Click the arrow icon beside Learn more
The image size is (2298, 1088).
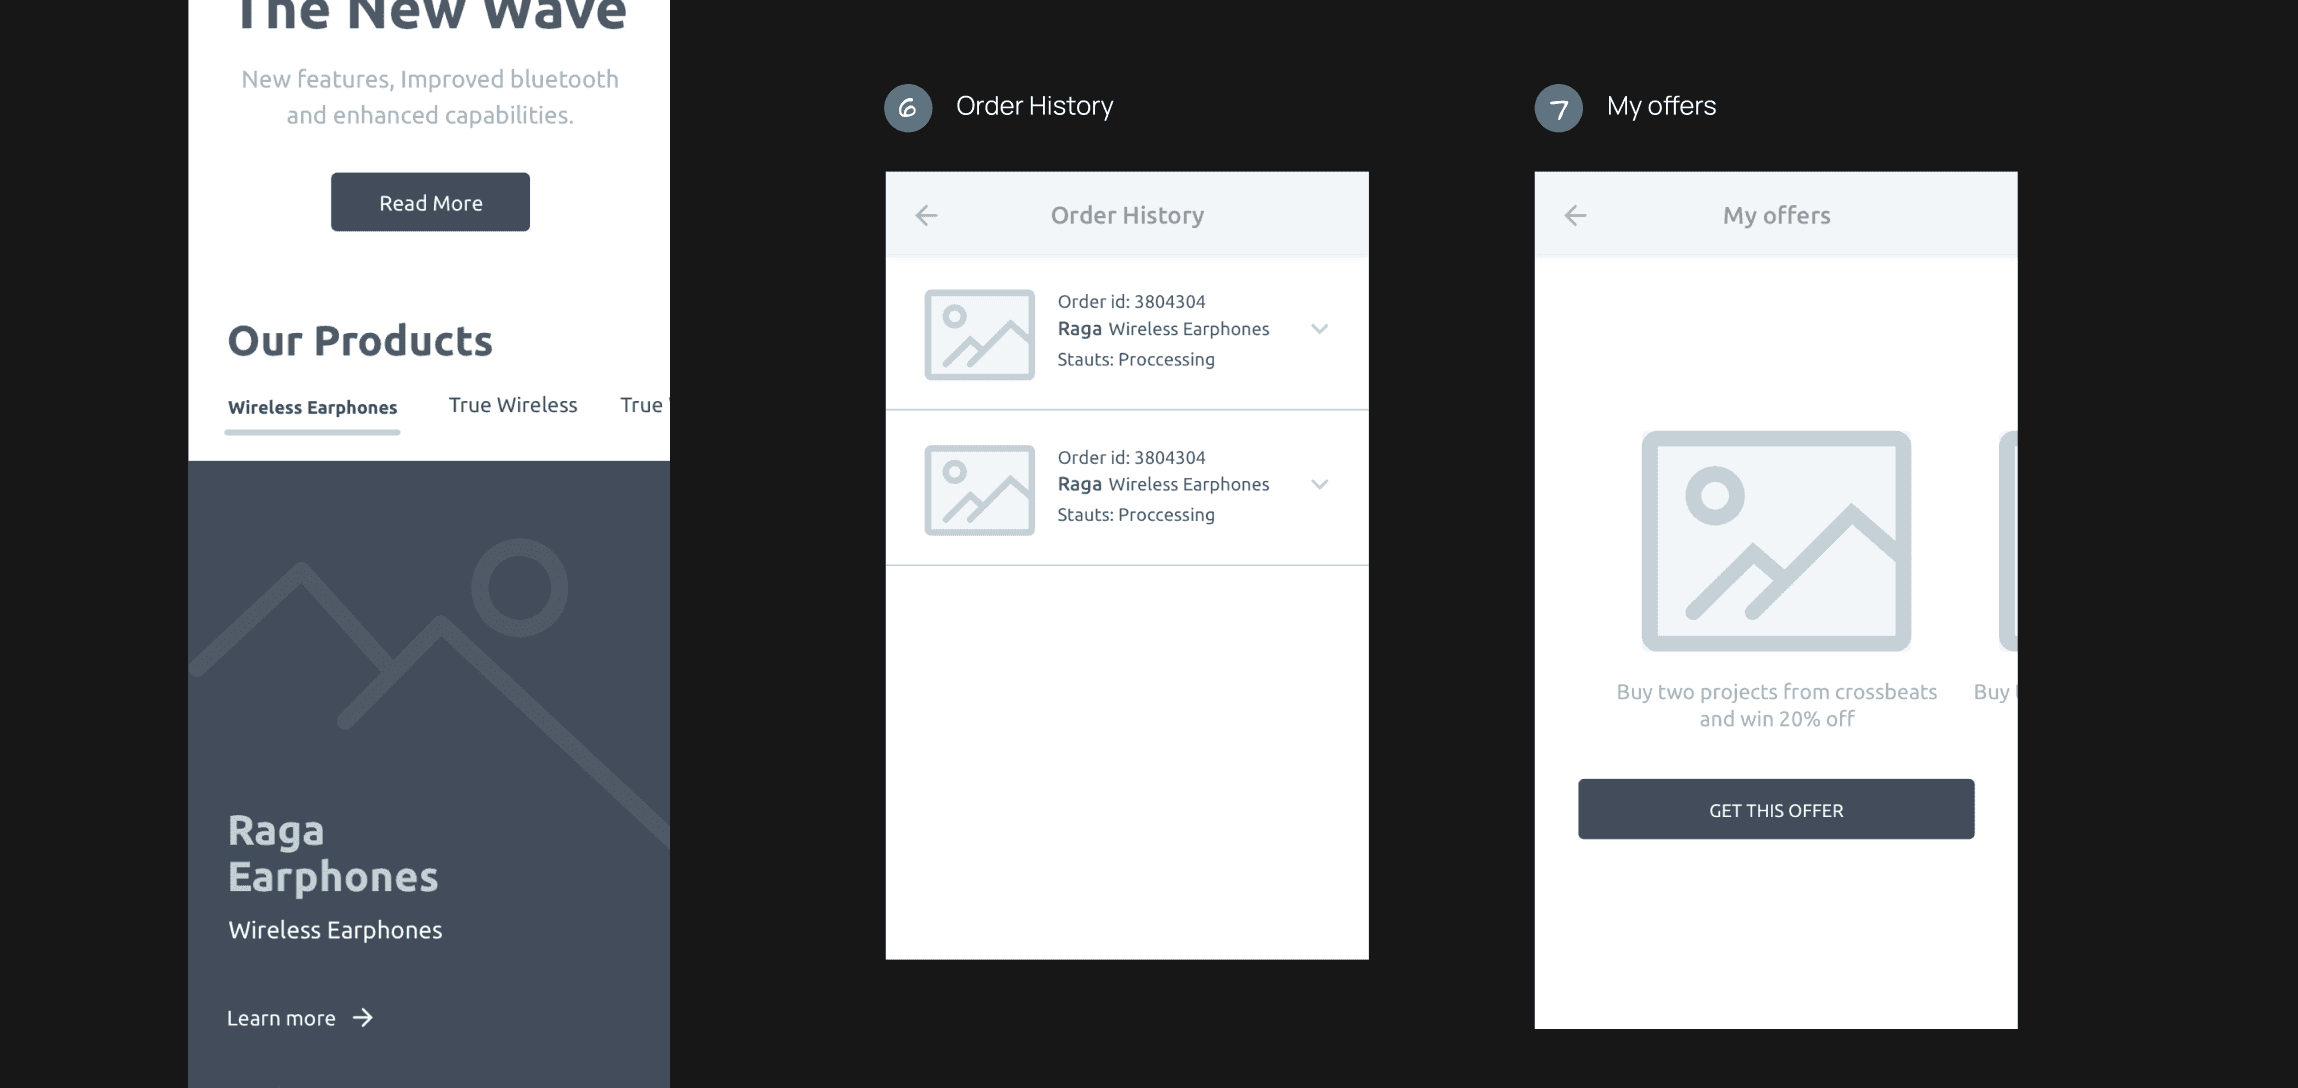[x=363, y=1018]
